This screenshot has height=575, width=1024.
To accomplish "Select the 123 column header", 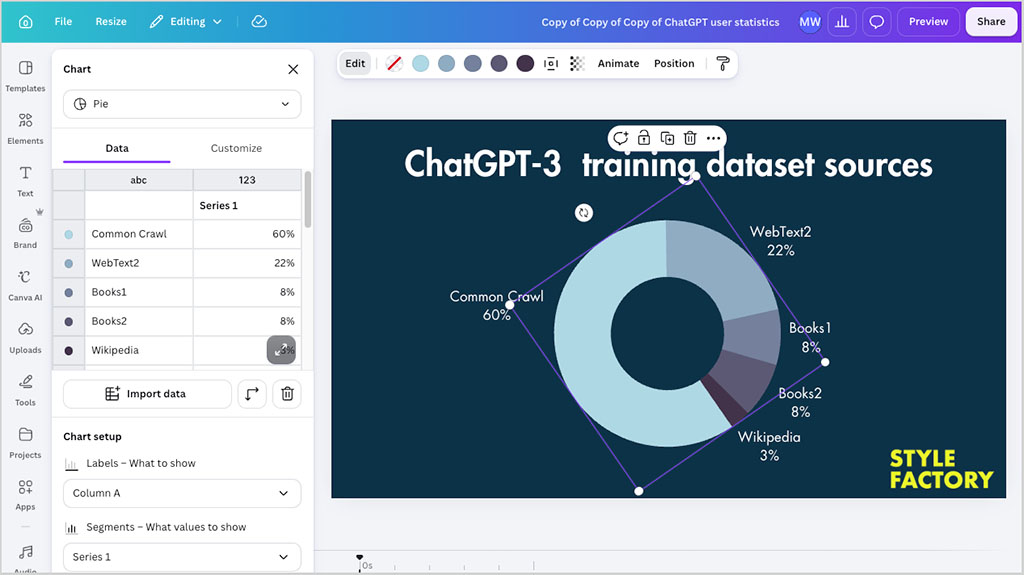I will [247, 180].
